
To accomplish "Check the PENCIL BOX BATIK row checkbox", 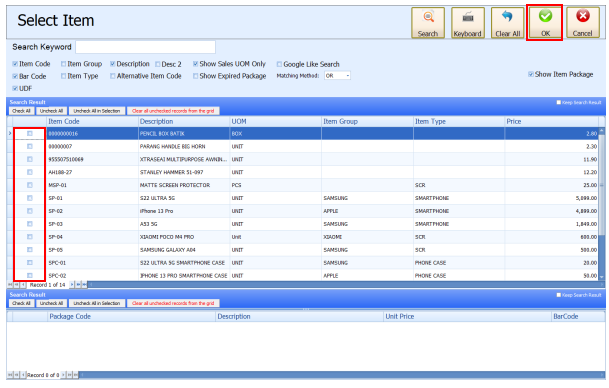I will tap(30, 134).
